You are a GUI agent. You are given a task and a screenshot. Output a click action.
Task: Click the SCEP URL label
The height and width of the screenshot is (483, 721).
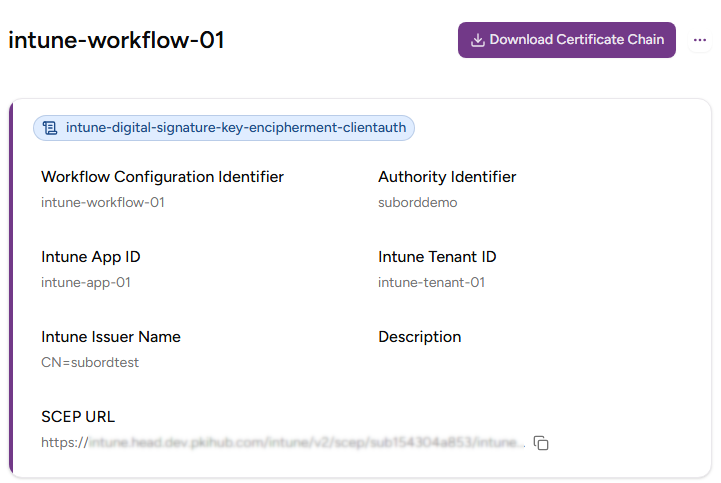[x=78, y=417]
